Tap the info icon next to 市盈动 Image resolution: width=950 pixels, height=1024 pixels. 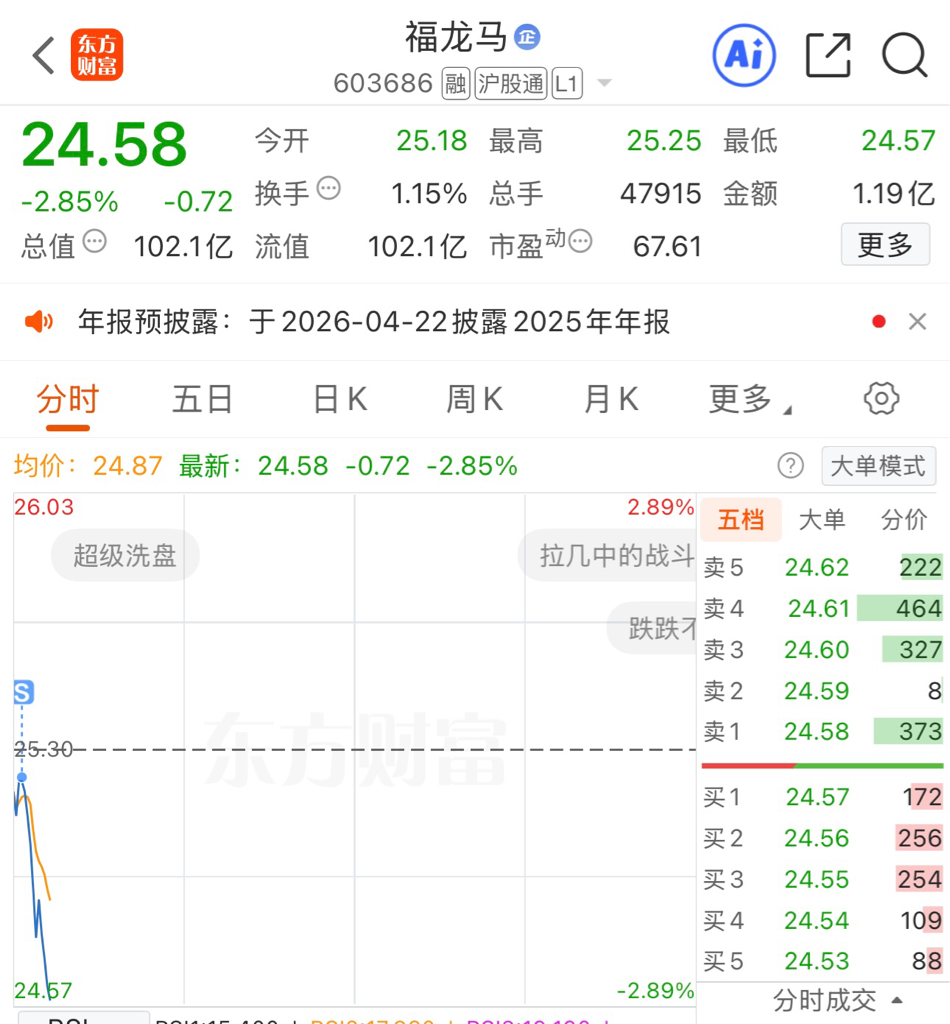580,242
